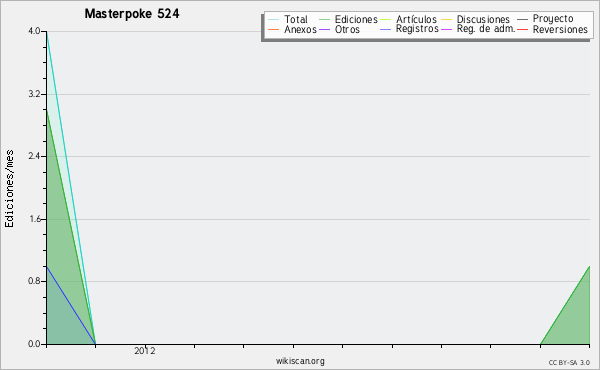
Task: Click the 2.4 y-axis tick label
Action: tap(34, 156)
